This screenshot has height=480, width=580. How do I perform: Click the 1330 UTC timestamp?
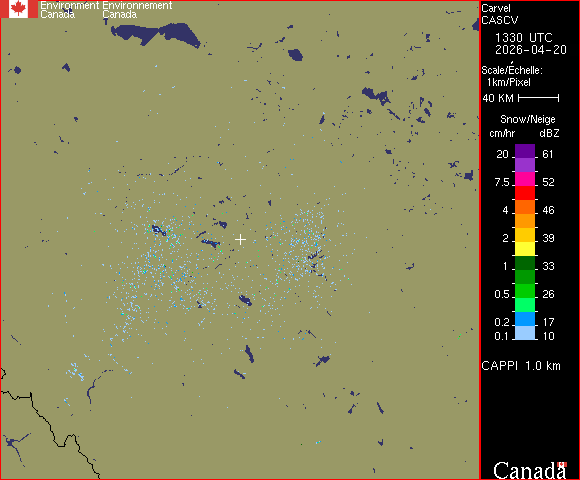coord(523,37)
